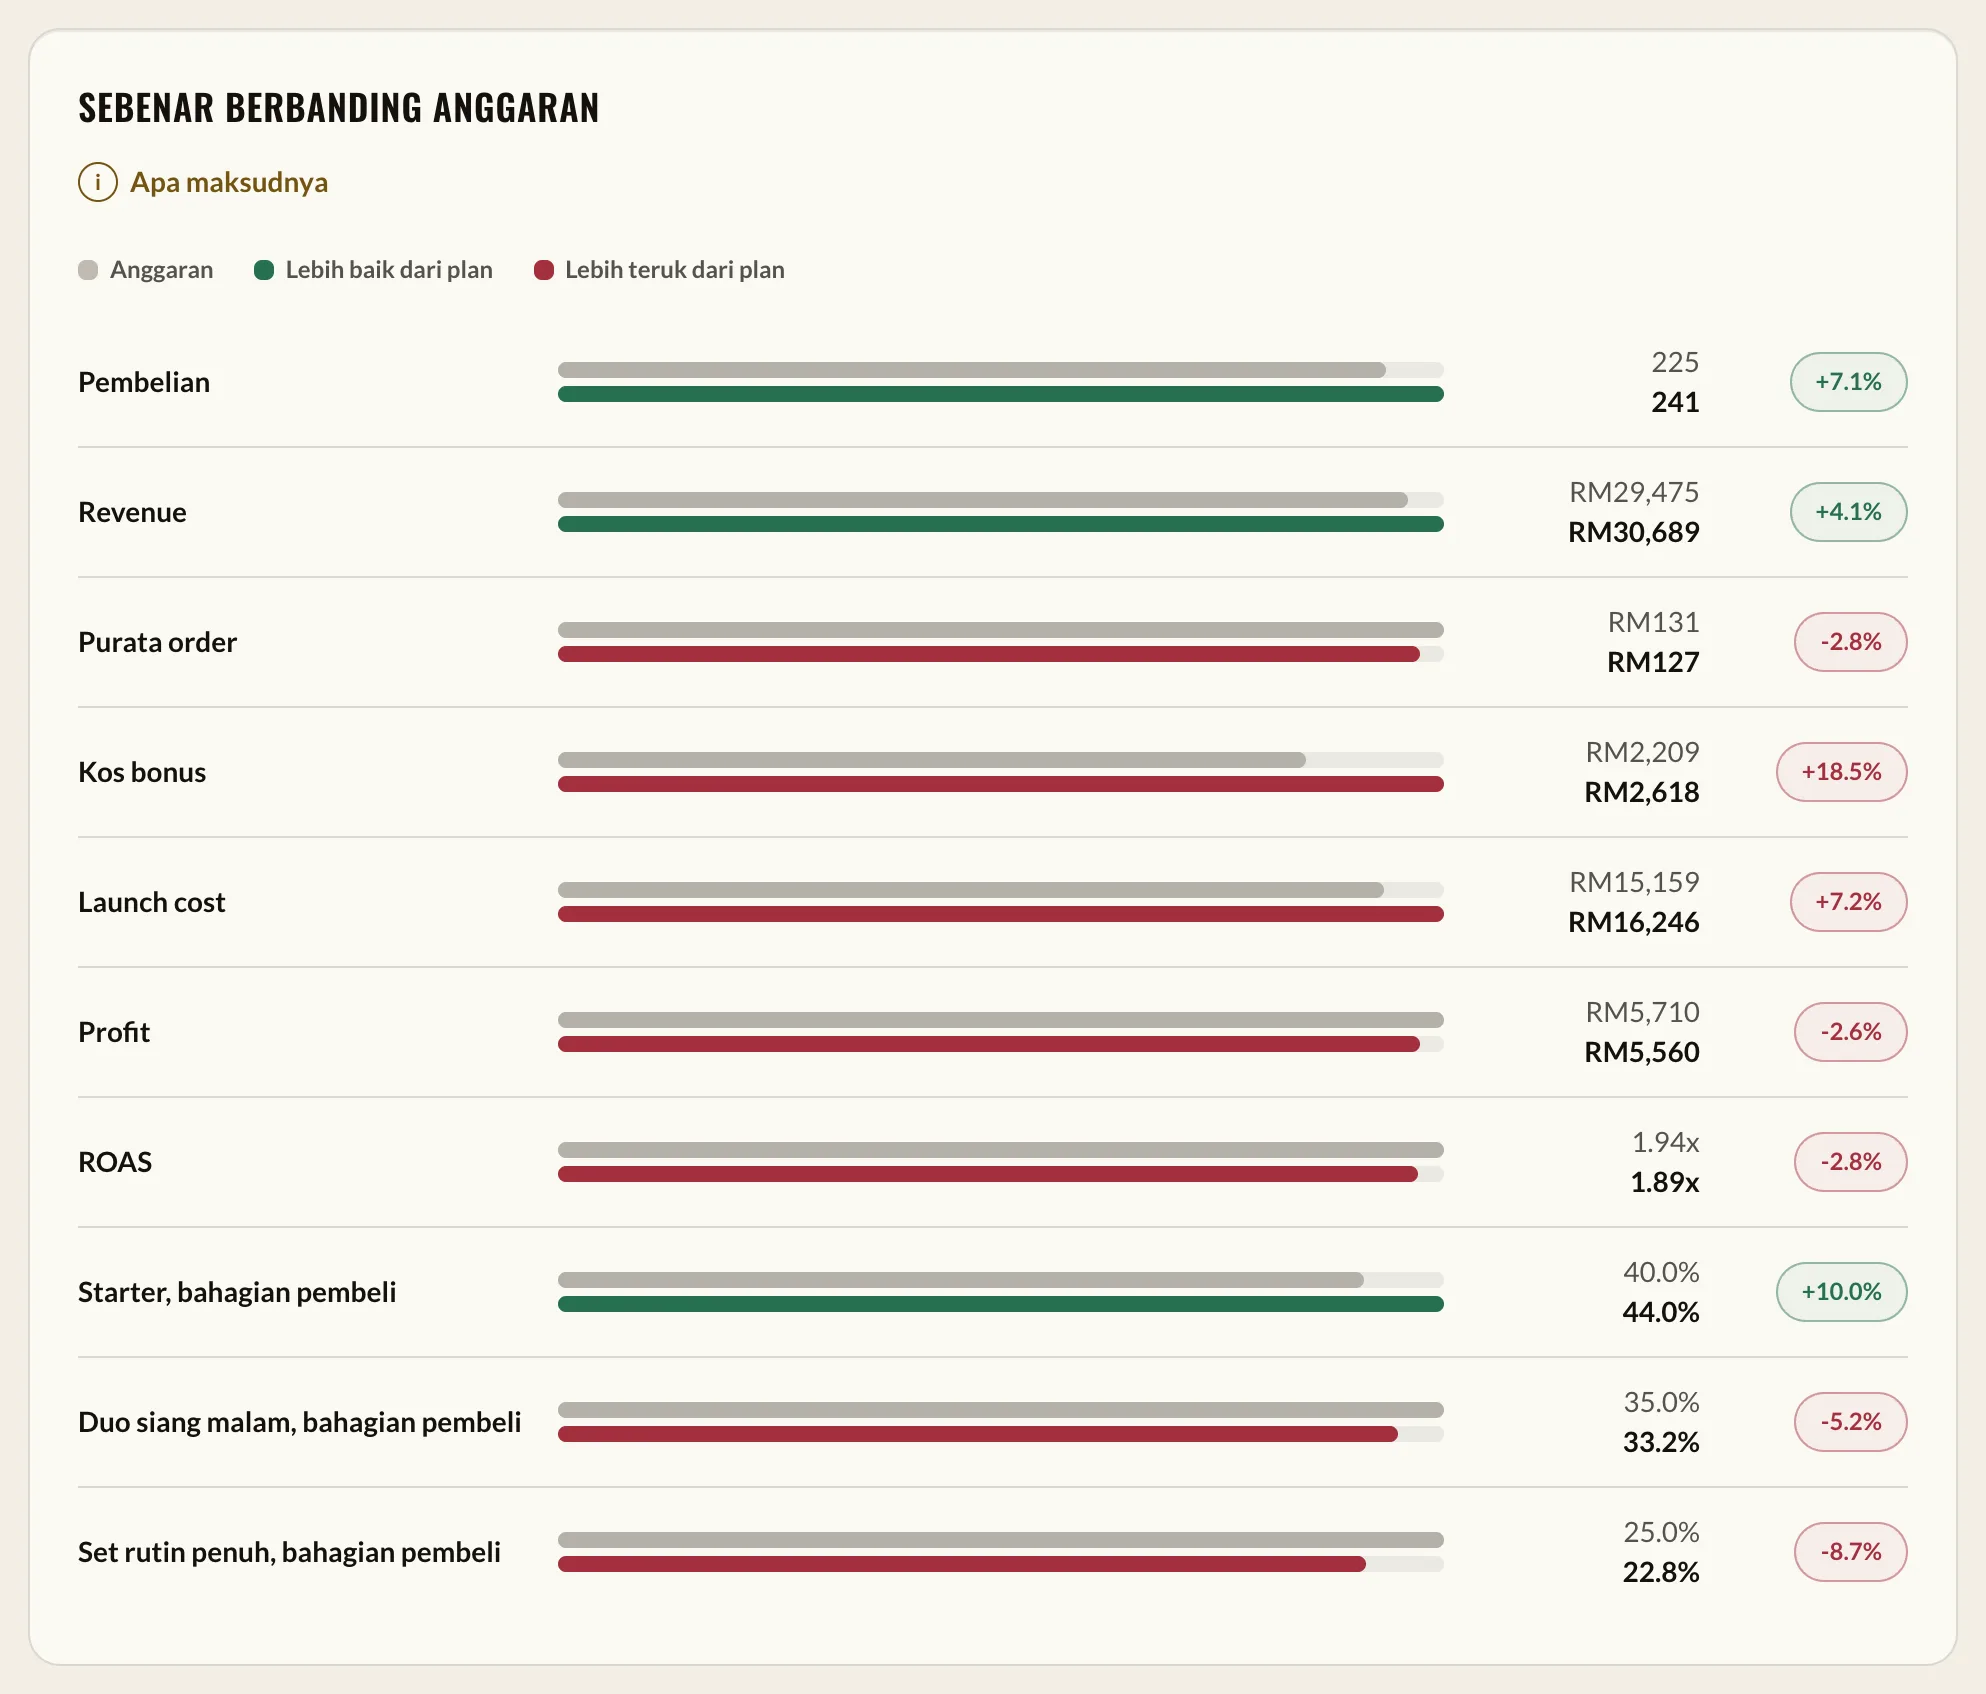Click the Set rutin penuh, bahagian pembeli label

click(x=289, y=1552)
